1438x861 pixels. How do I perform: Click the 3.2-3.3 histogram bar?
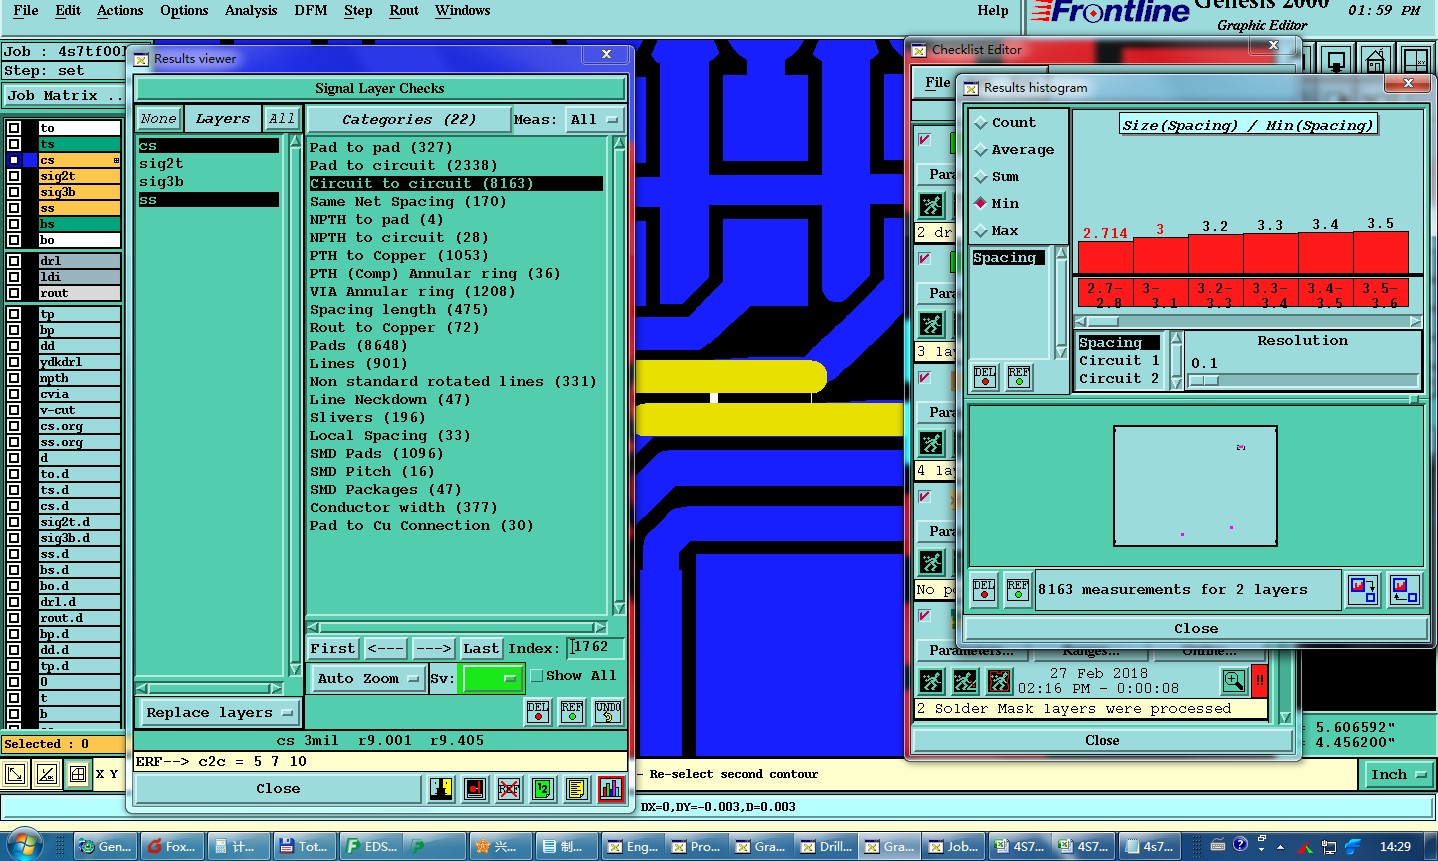1216,254
